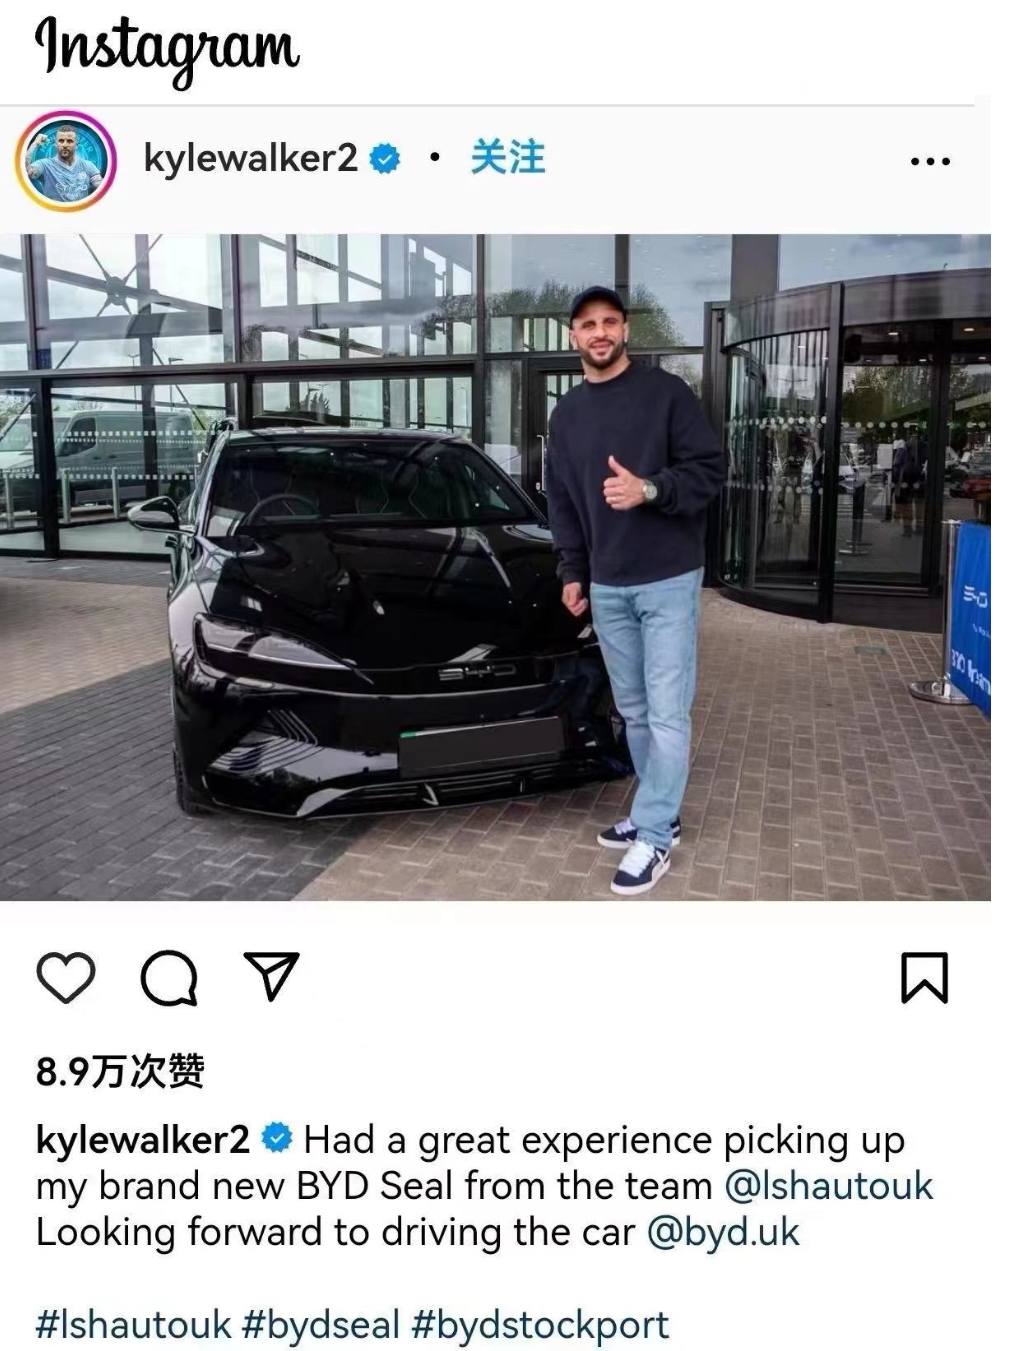
Task: View the 8.9万次赞 likes count
Action: 120,1071
